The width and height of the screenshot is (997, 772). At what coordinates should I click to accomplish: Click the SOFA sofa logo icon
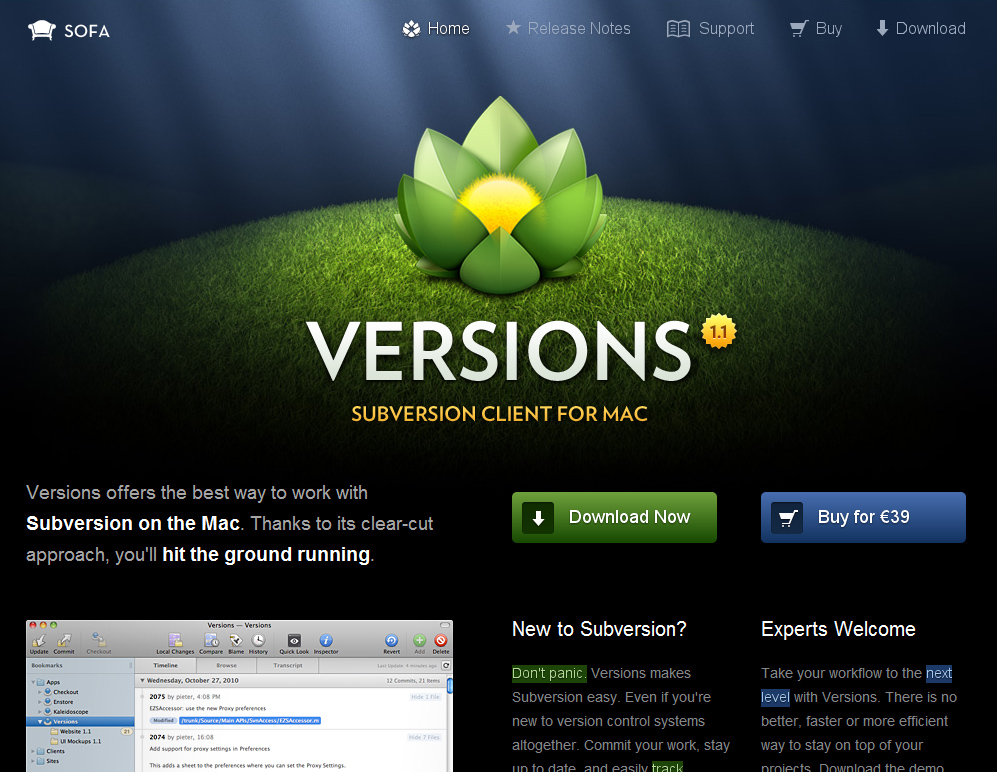click(x=42, y=30)
